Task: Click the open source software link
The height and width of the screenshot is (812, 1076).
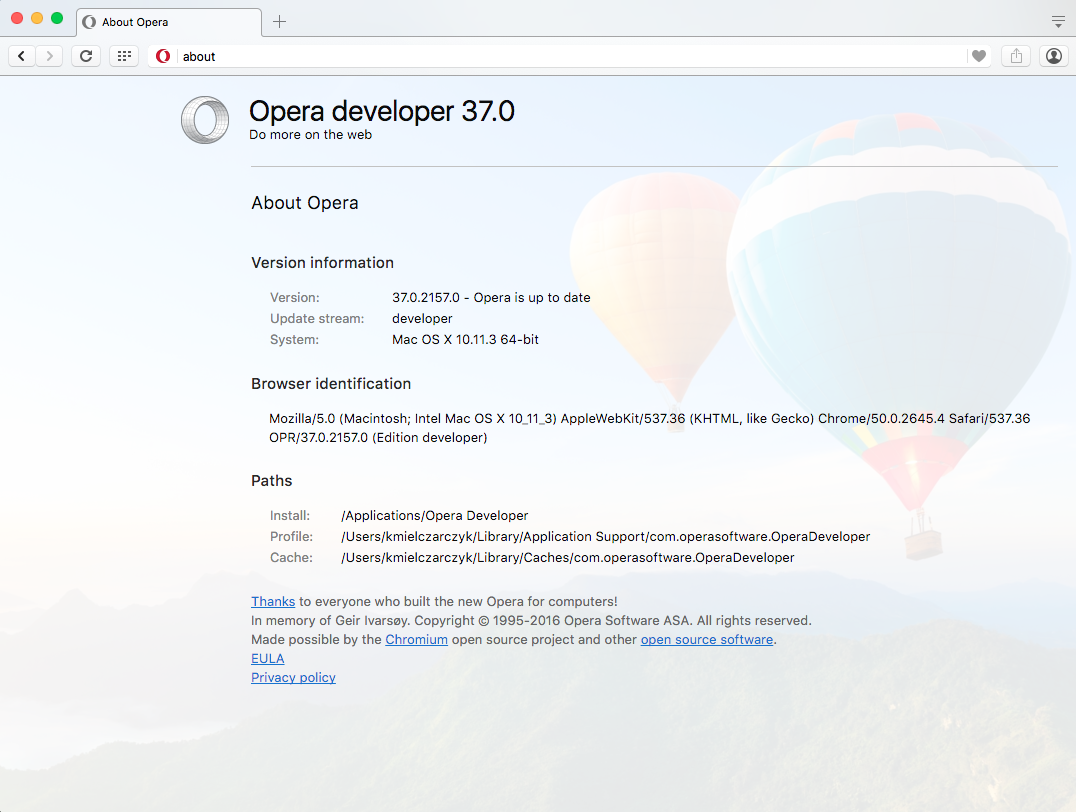Action: 706,639
